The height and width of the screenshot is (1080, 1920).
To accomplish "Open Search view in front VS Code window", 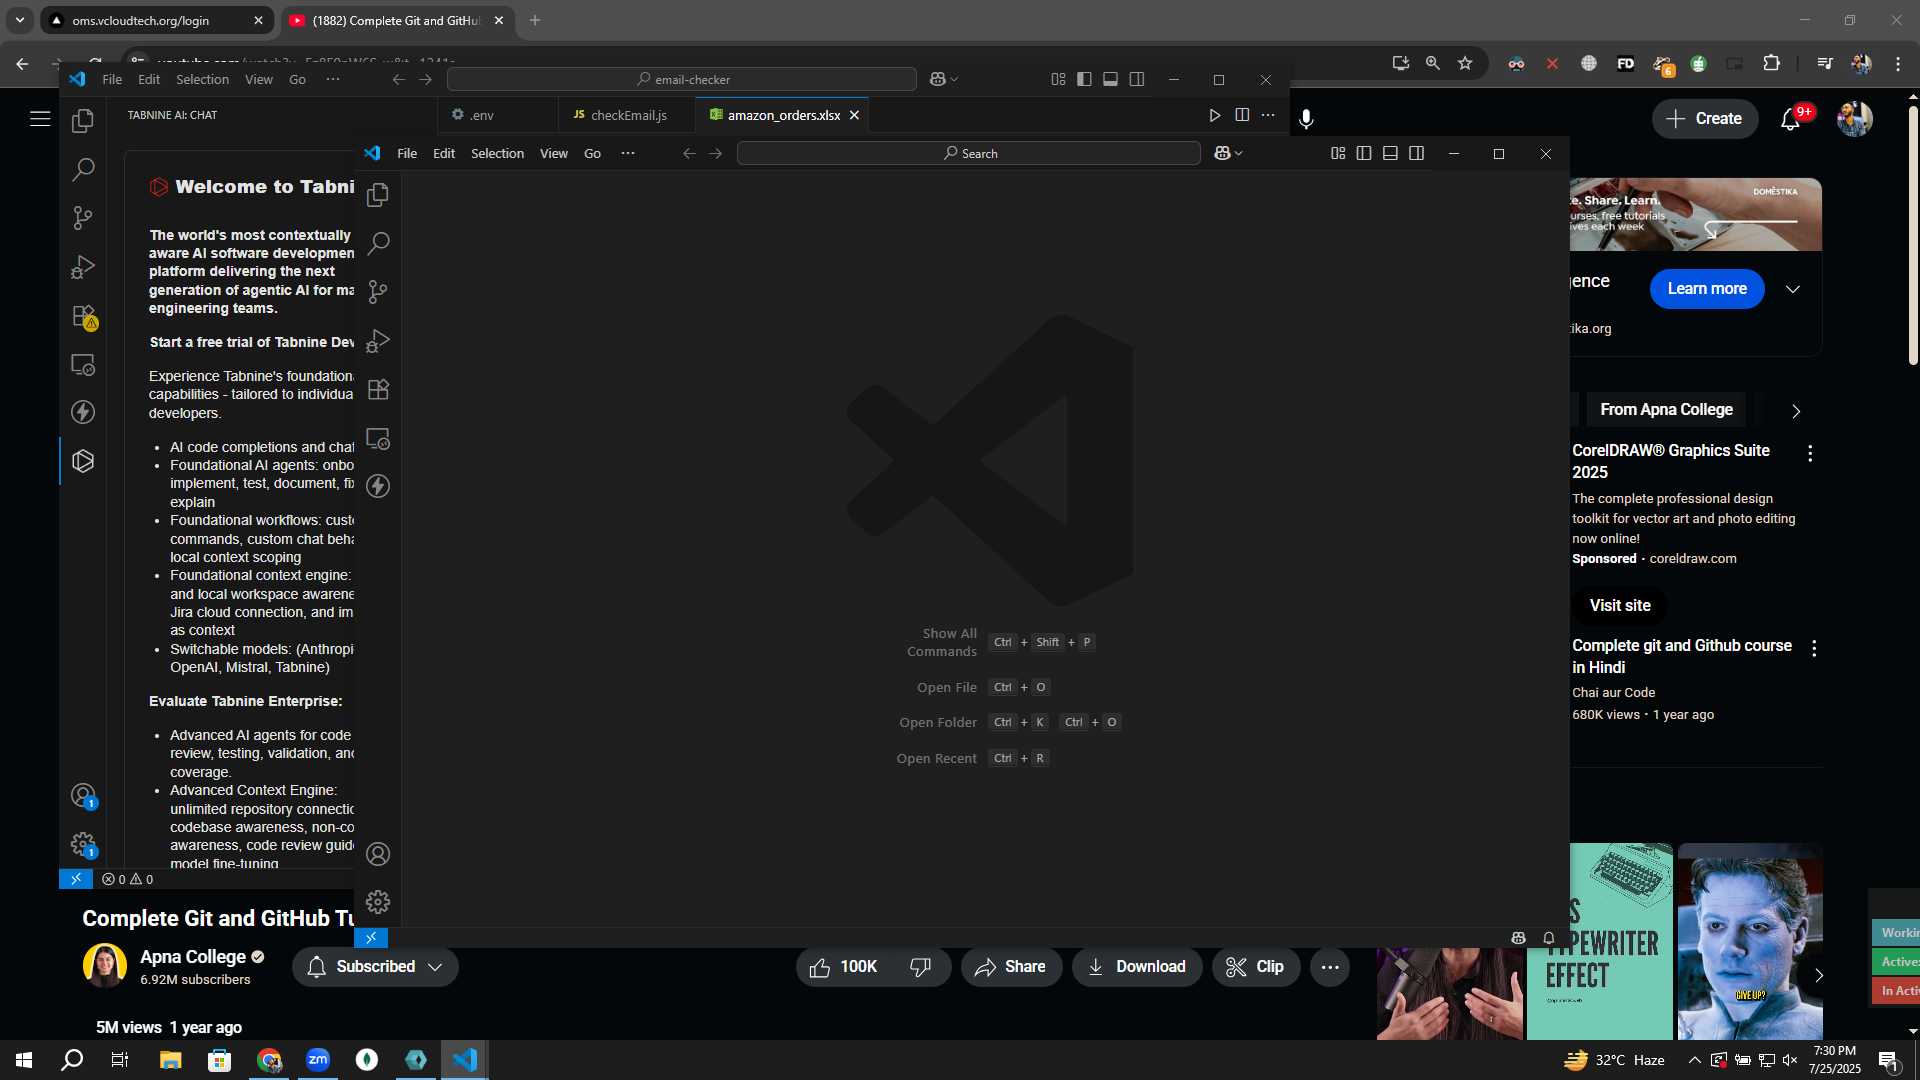I will (378, 243).
